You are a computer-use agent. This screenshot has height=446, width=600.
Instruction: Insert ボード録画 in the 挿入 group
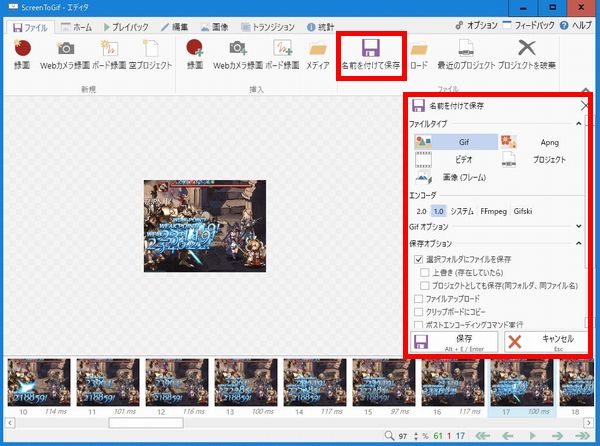tap(282, 54)
